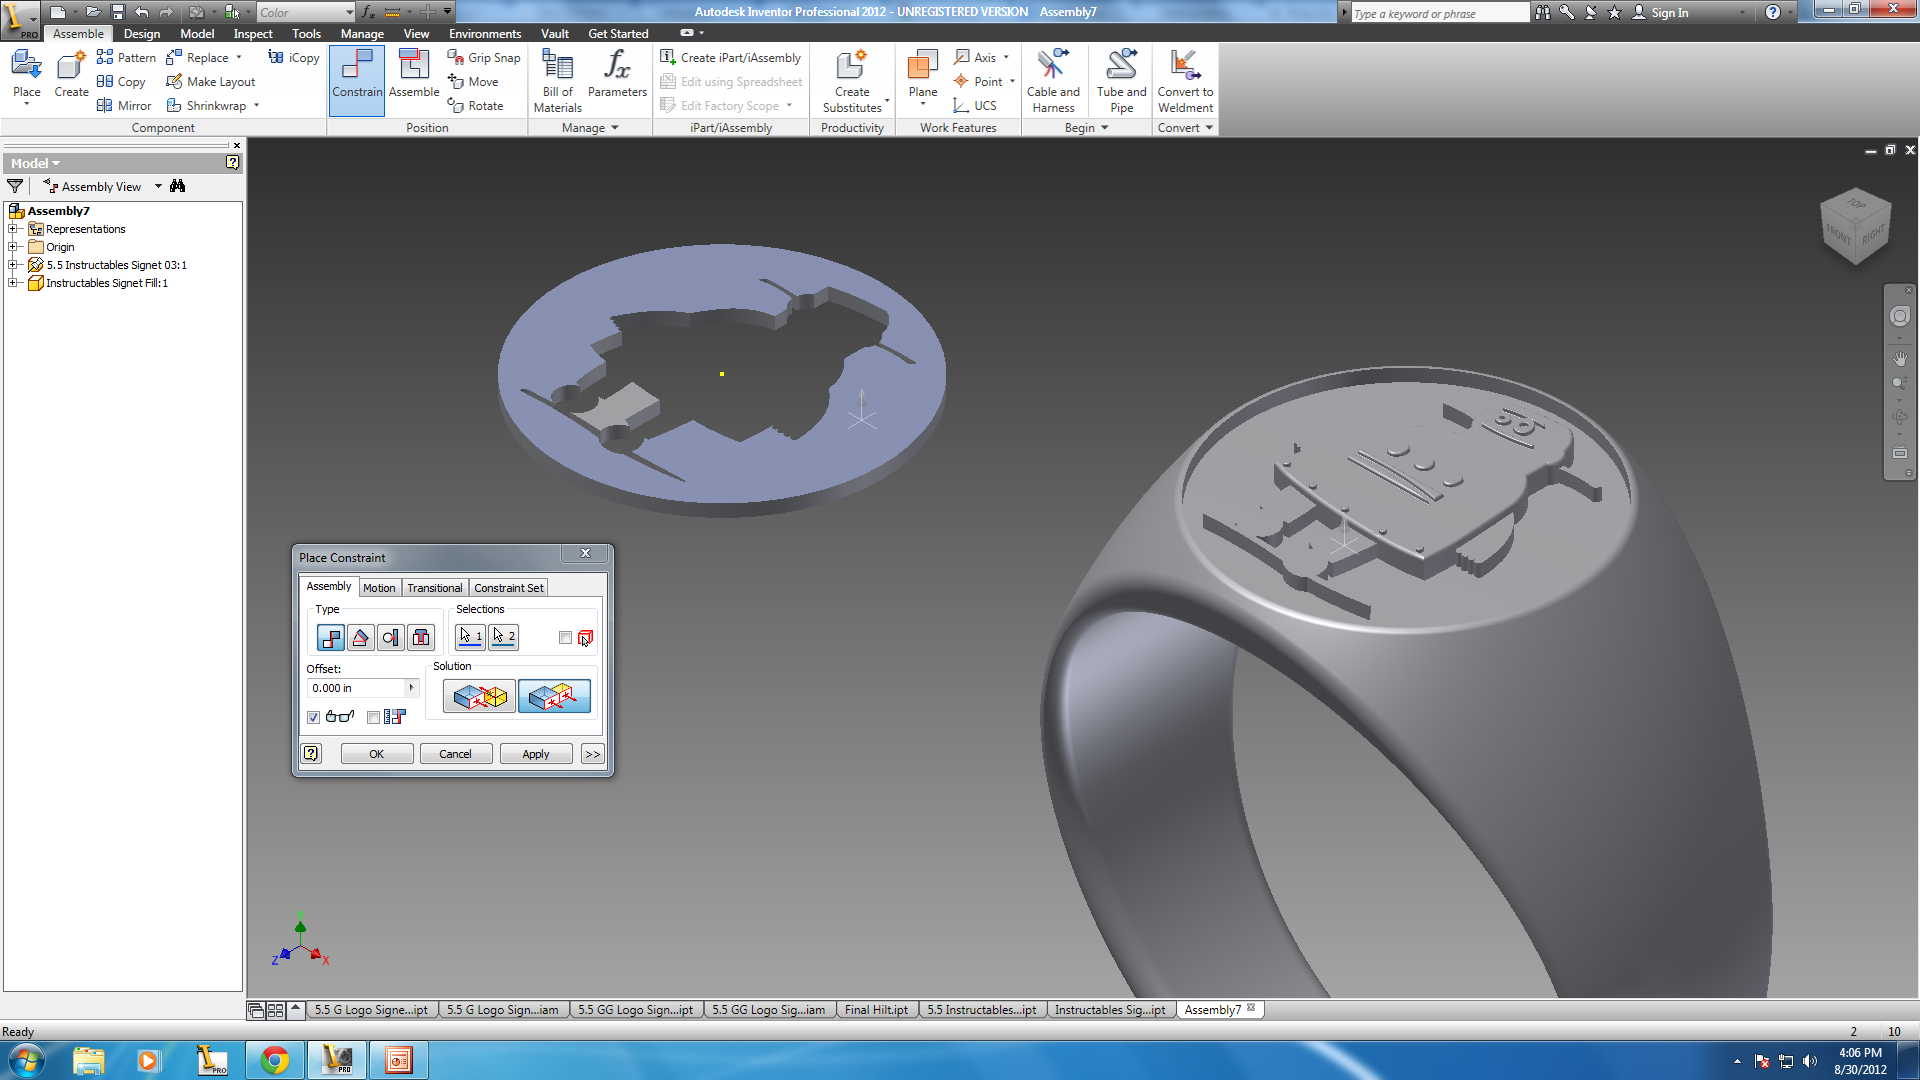Click the Make Layout tool

click(211, 81)
